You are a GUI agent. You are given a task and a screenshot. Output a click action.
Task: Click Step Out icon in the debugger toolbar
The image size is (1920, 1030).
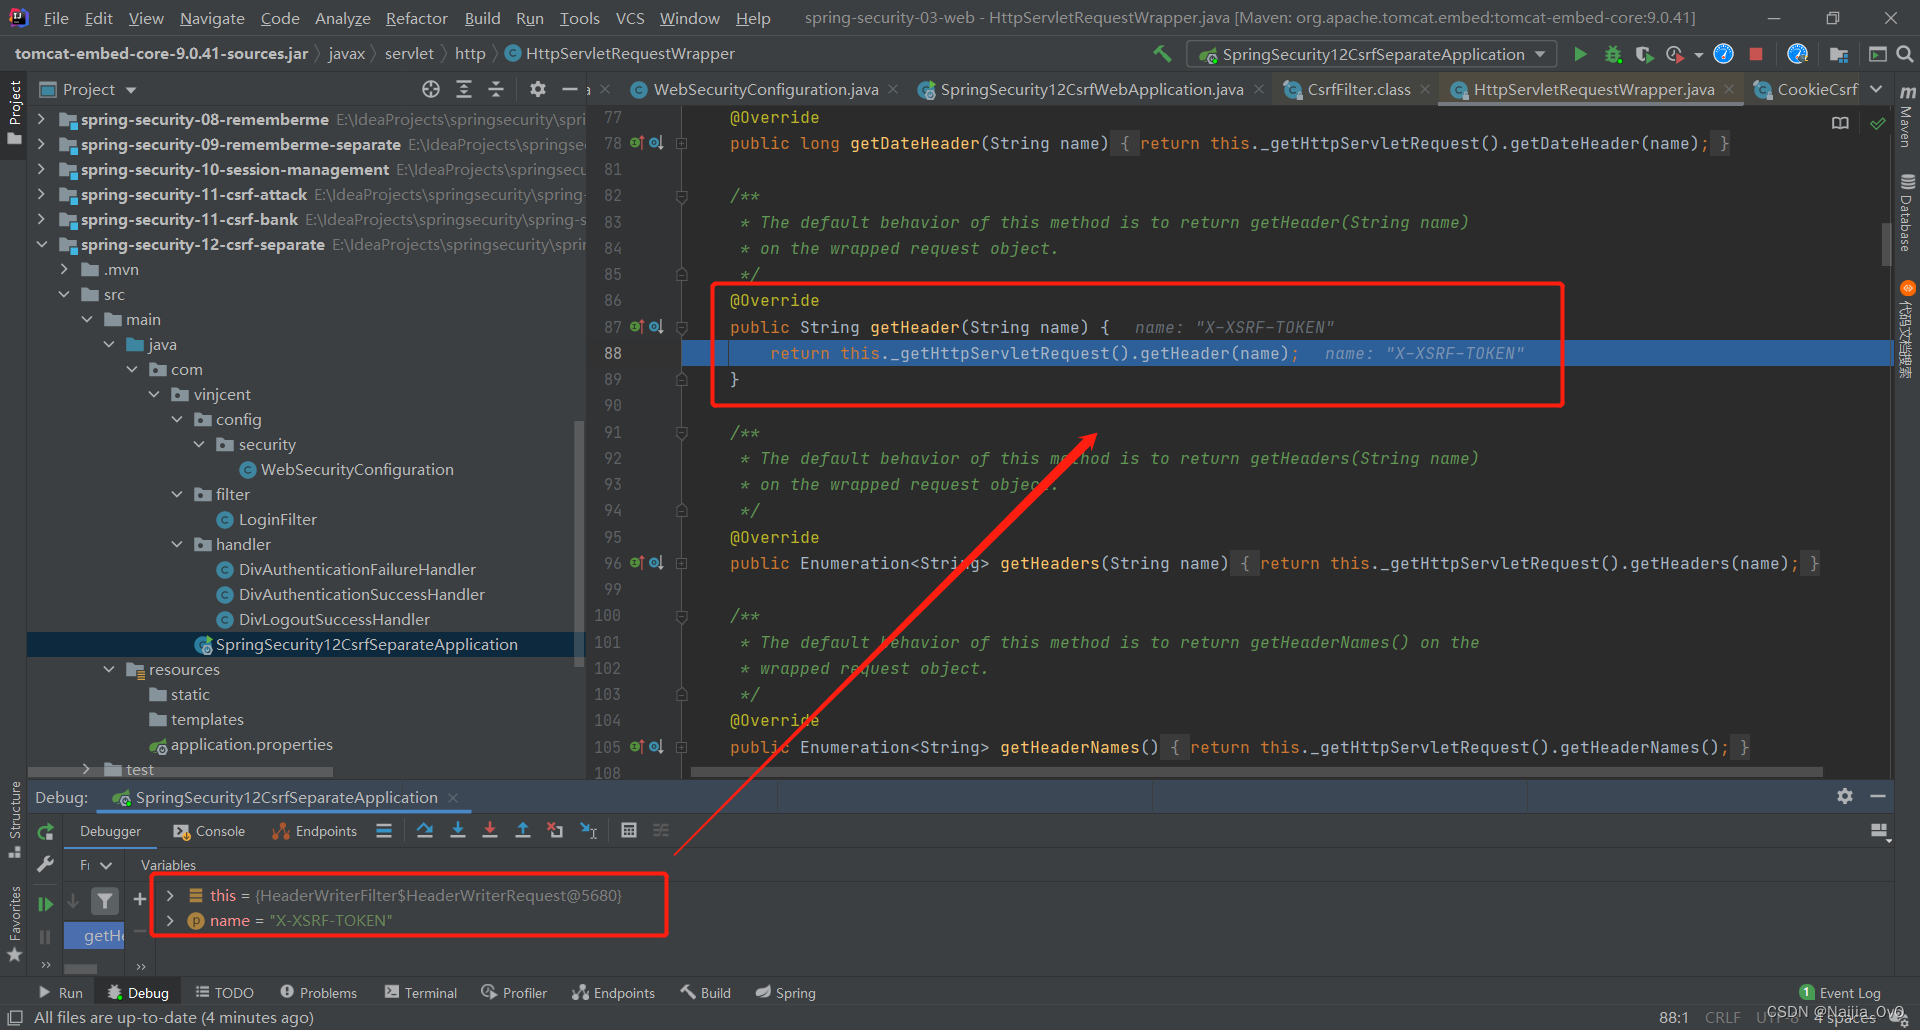[523, 830]
